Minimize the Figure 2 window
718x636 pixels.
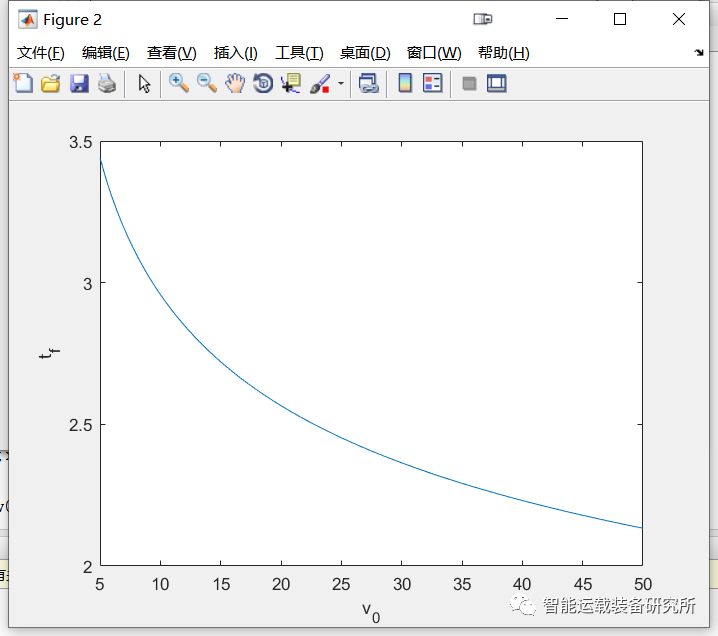pos(562,19)
